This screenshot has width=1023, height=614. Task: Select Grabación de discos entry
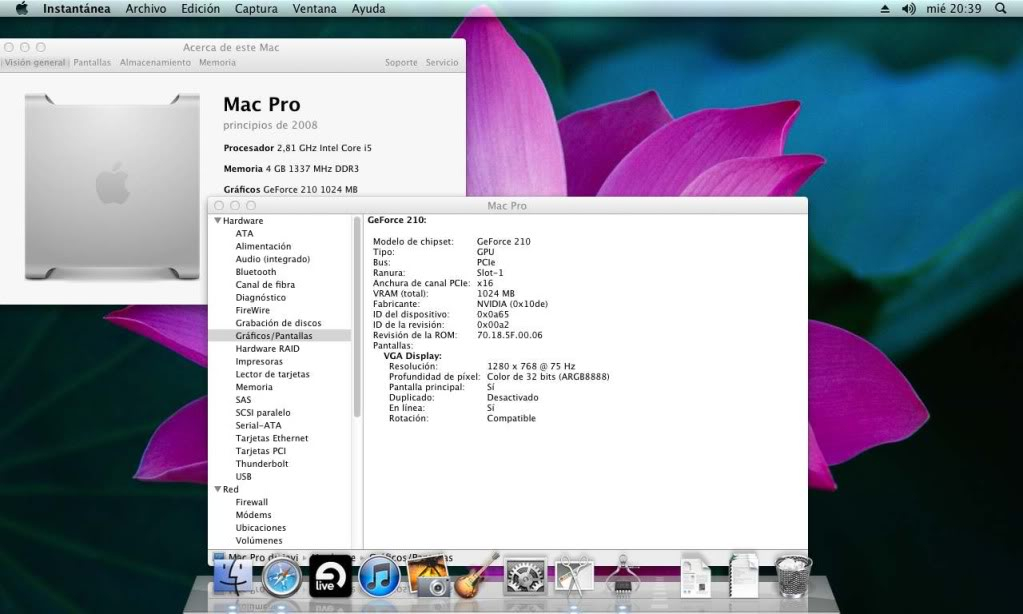coord(278,323)
